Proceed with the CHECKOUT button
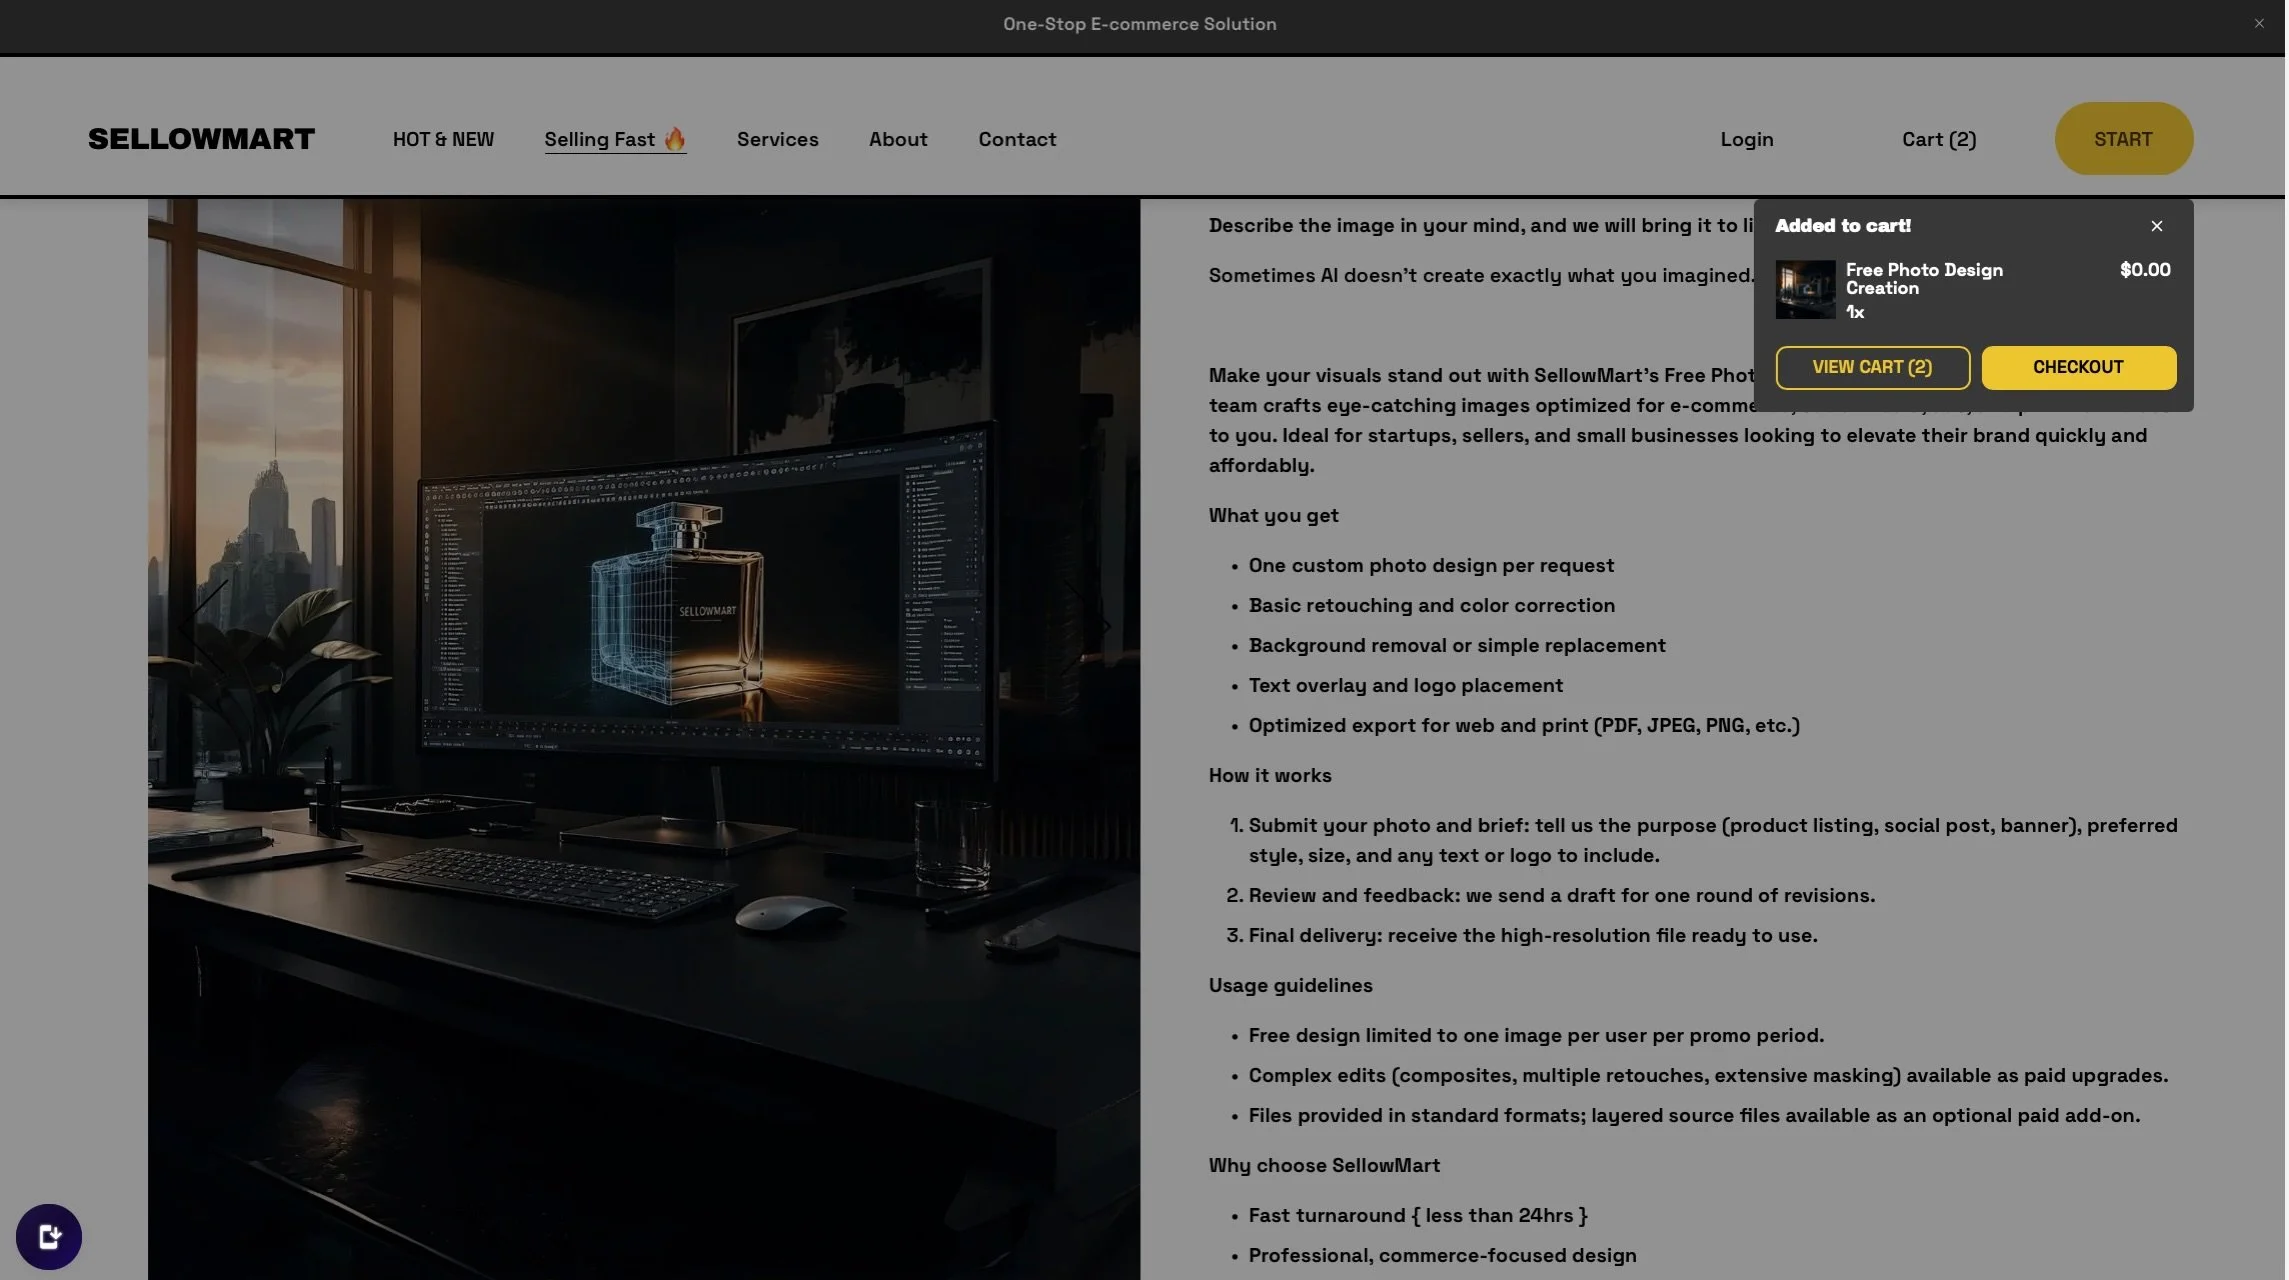The image size is (2289, 1280). [2079, 368]
